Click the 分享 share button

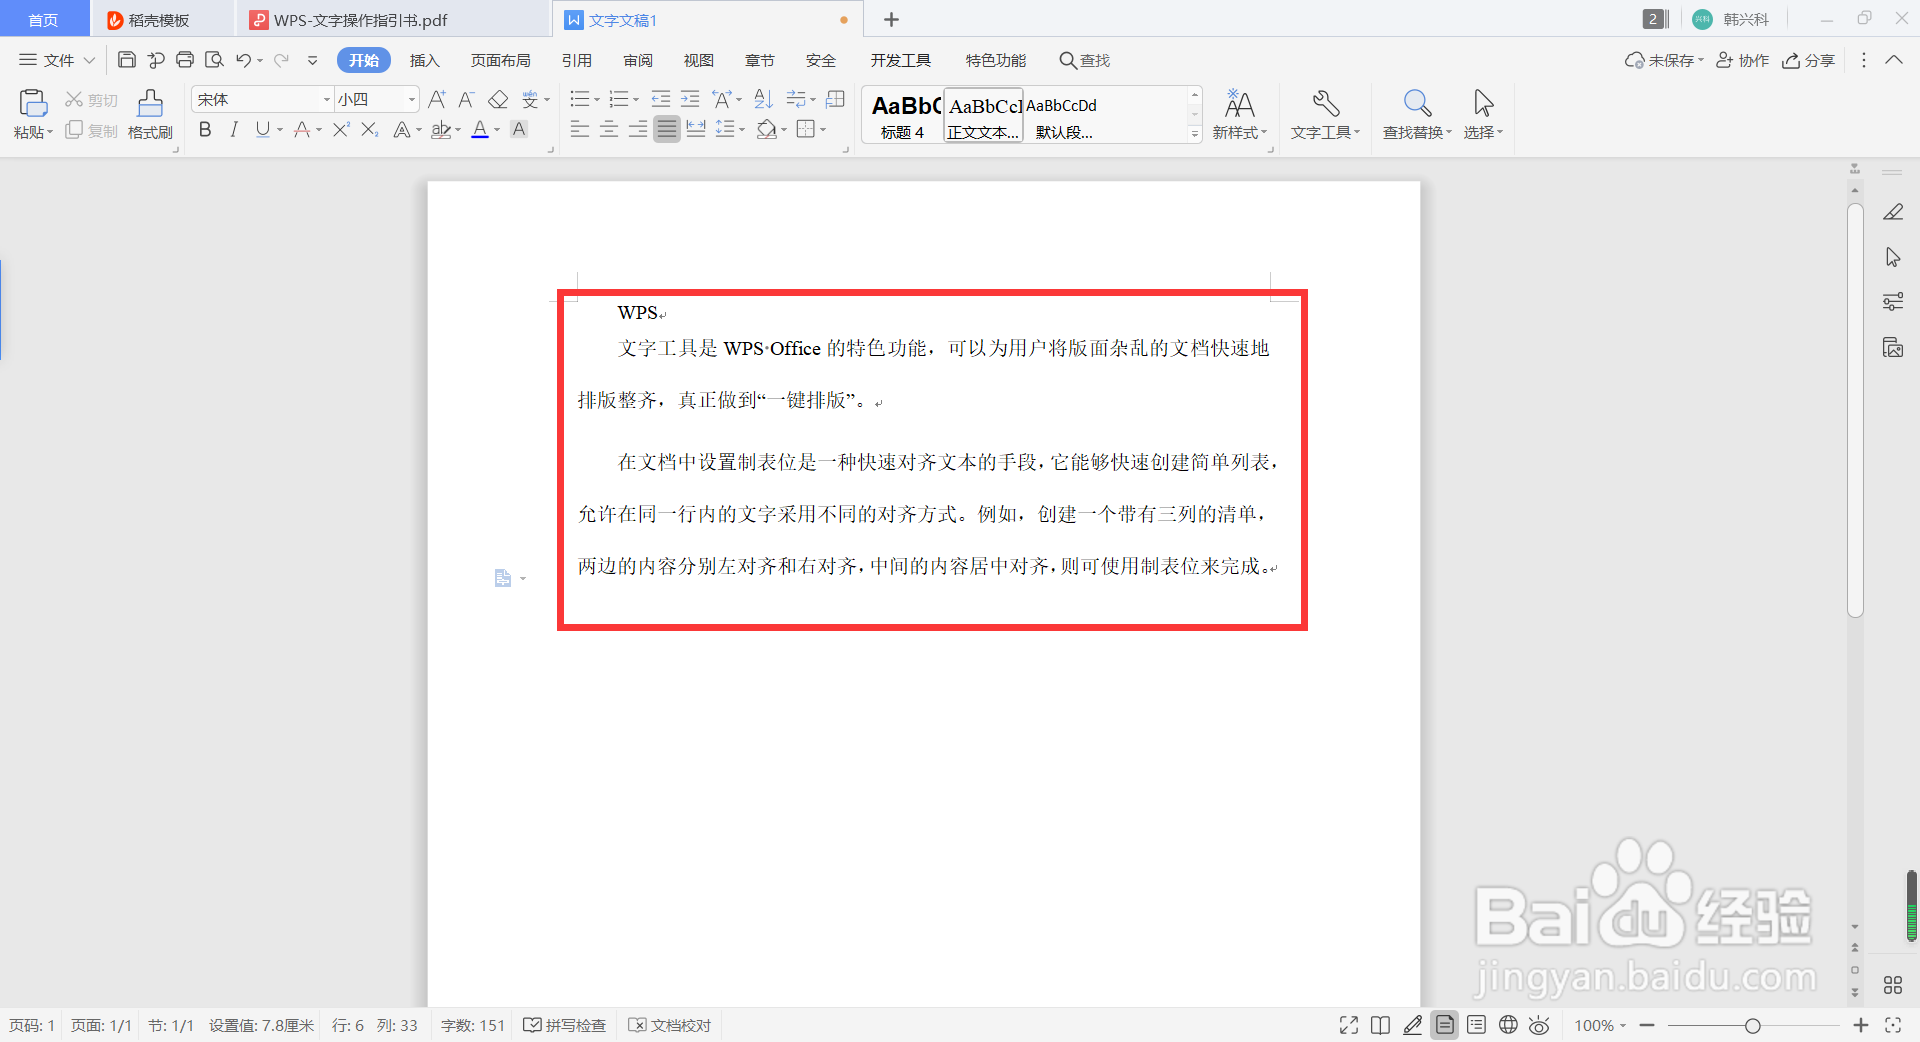[x=1808, y=60]
